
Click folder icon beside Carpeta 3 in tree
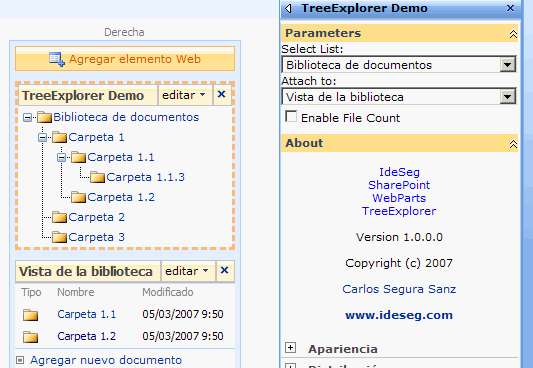(59, 237)
